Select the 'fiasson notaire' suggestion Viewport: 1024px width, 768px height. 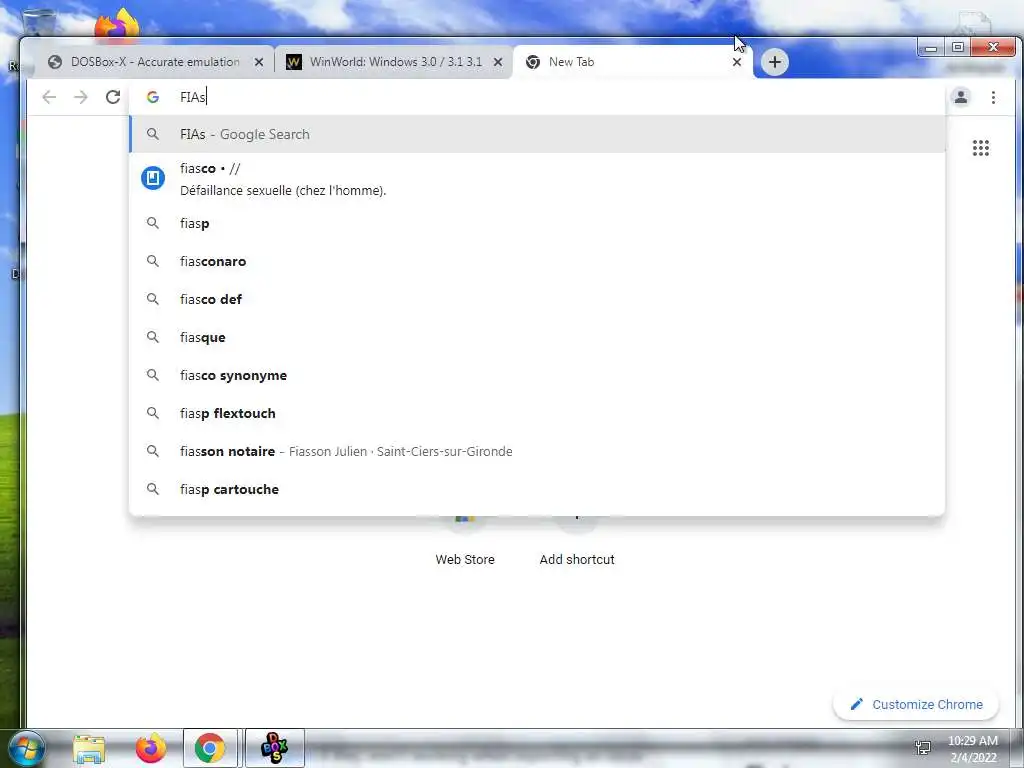pyautogui.click(x=537, y=451)
